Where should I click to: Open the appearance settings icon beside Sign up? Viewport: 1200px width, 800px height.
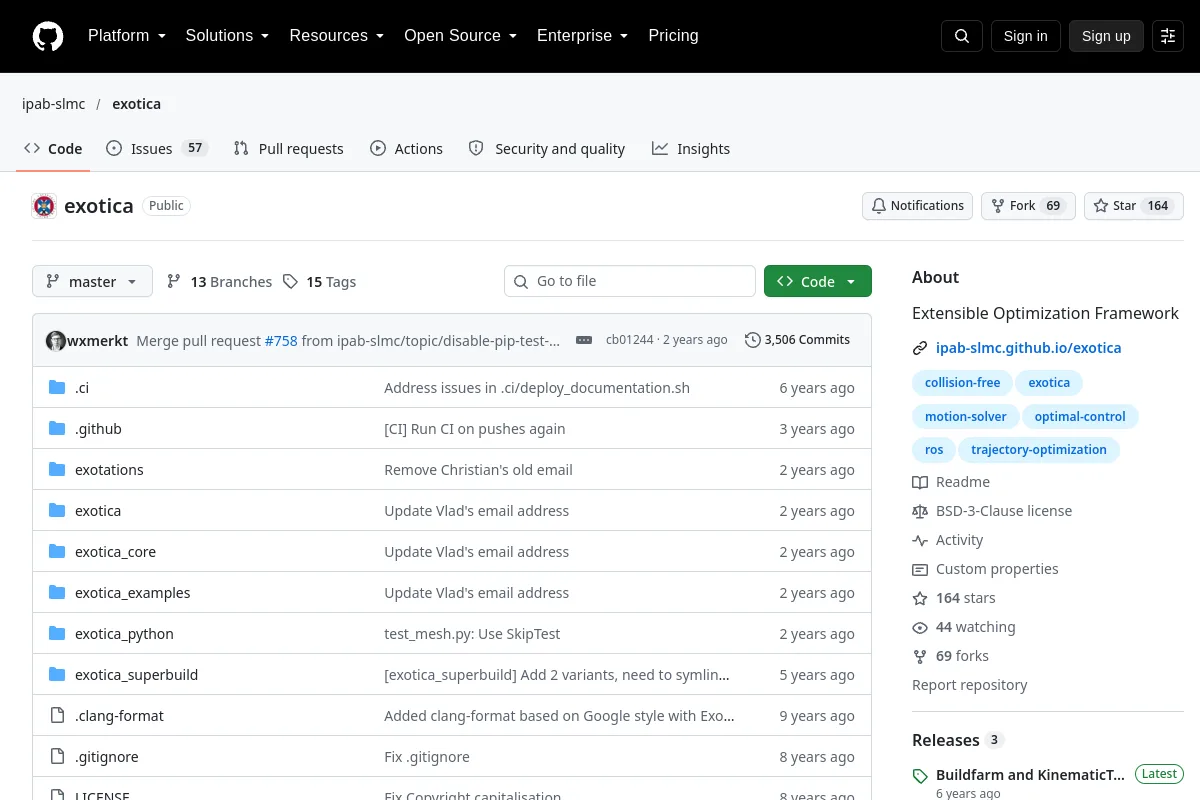1168,36
